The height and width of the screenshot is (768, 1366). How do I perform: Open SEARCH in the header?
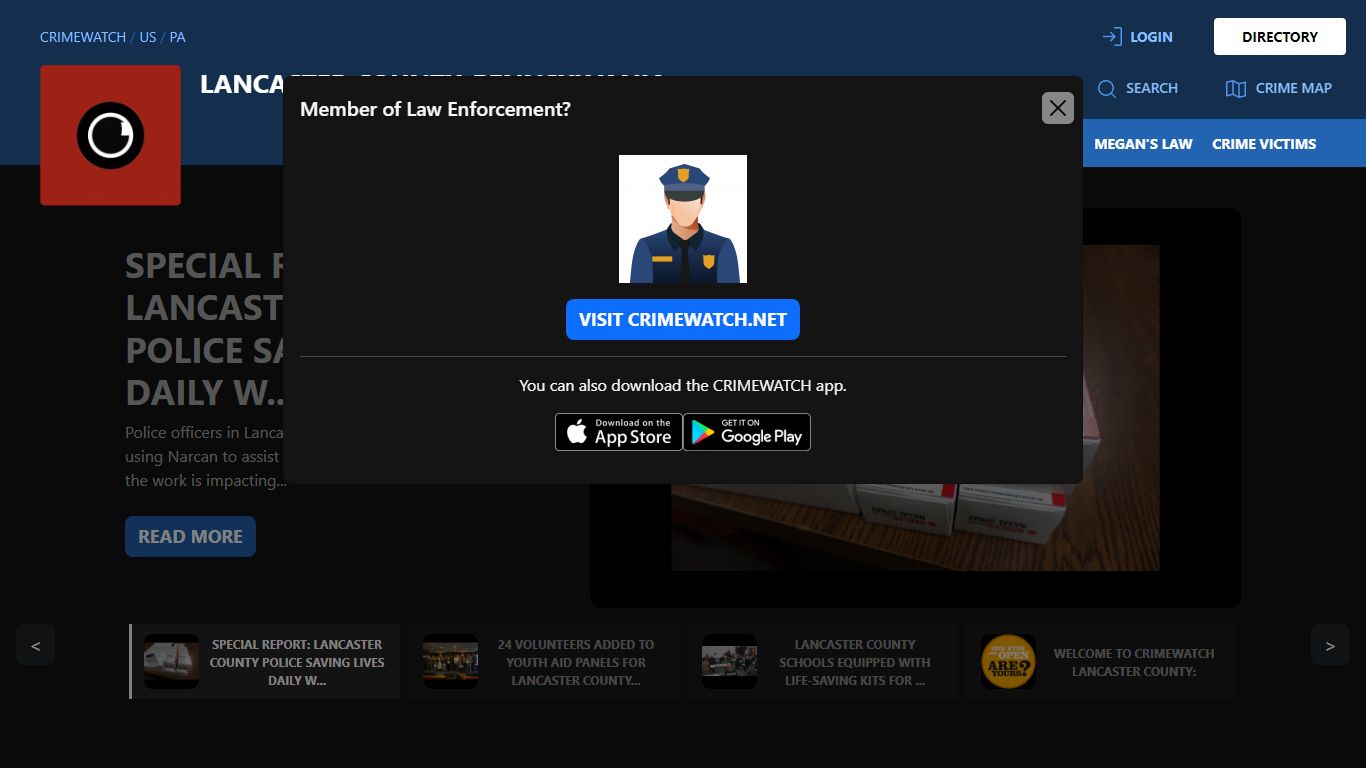tap(1138, 88)
